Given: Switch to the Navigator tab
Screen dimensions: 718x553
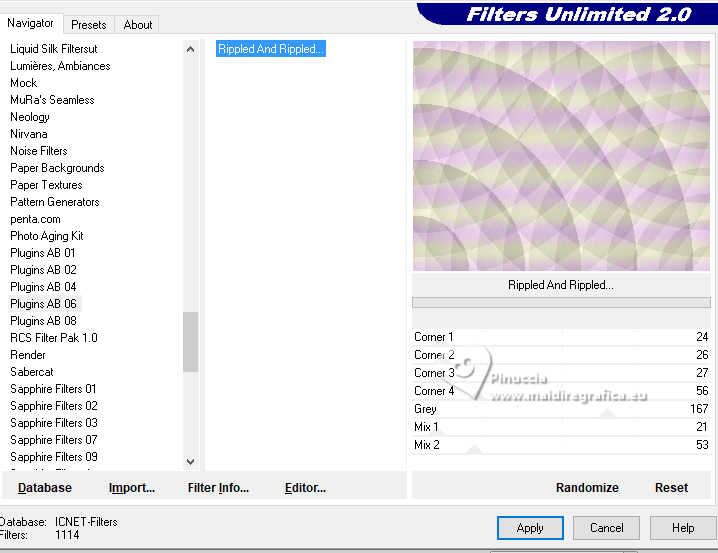Looking at the screenshot, I should (x=30, y=23).
